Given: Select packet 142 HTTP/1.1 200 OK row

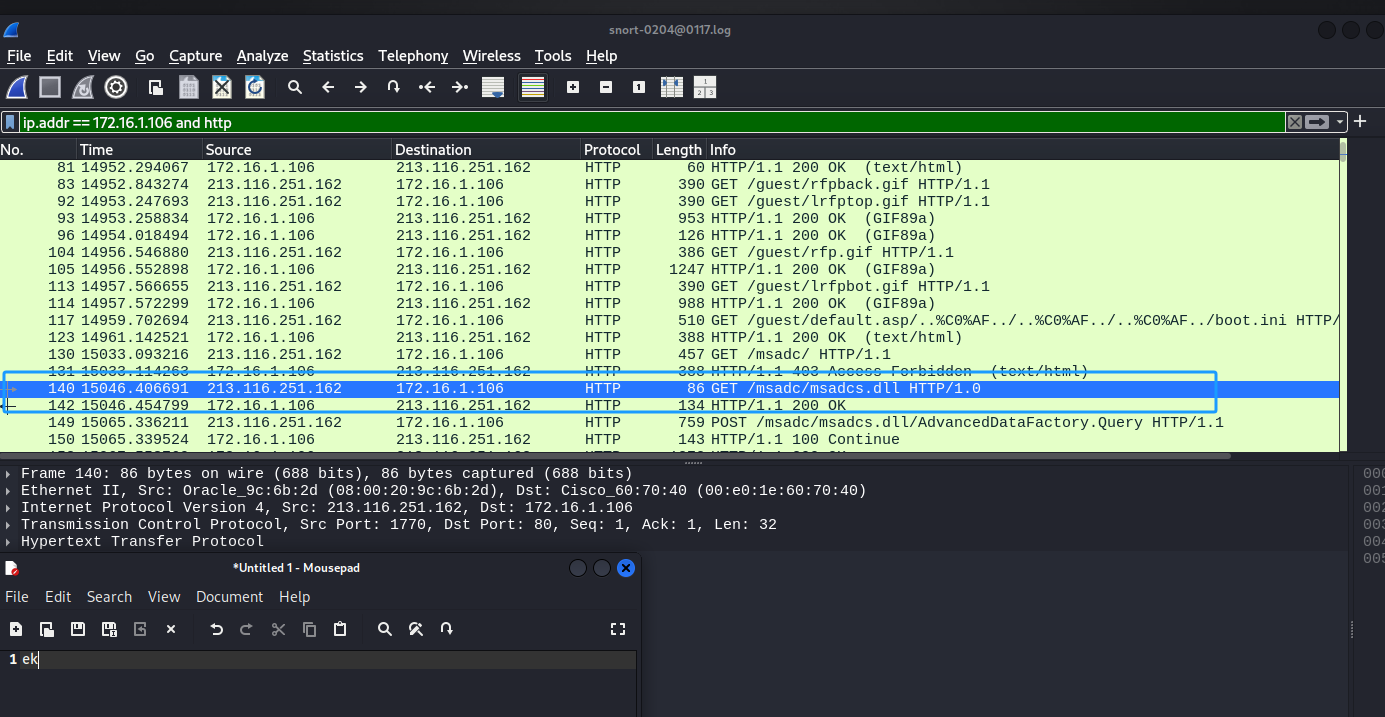Looking at the screenshot, I should click(x=669, y=406).
